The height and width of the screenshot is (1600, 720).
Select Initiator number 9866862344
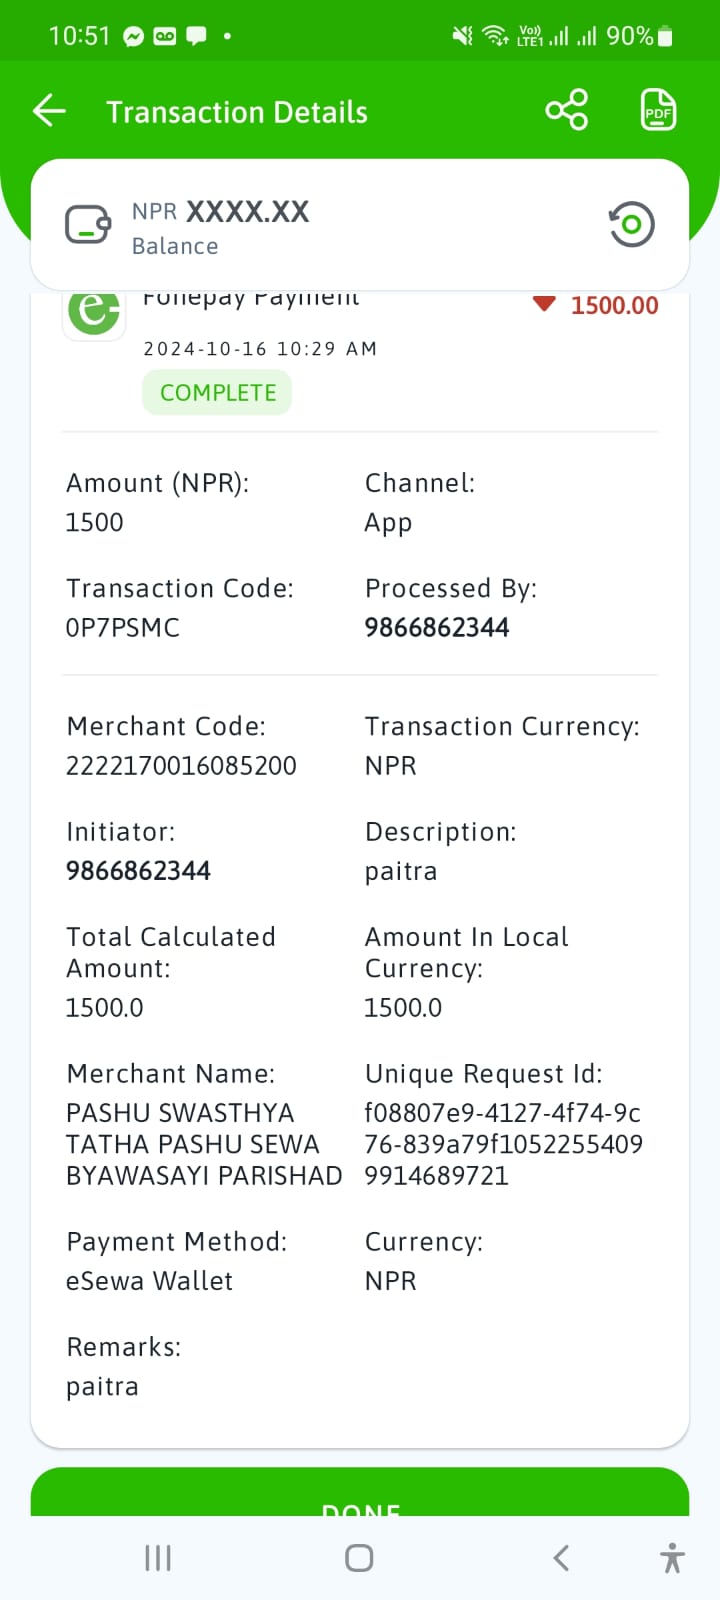tap(138, 870)
